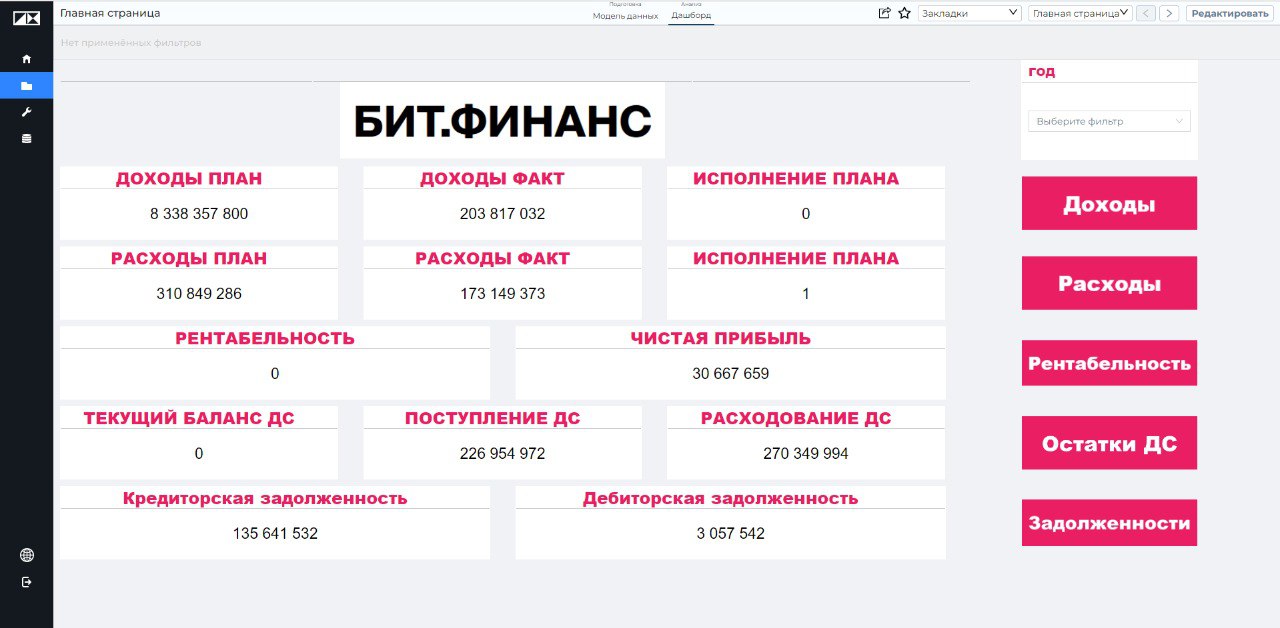The width and height of the screenshot is (1280, 628).
Task: Click the Задолженности button
Action: (x=1109, y=523)
